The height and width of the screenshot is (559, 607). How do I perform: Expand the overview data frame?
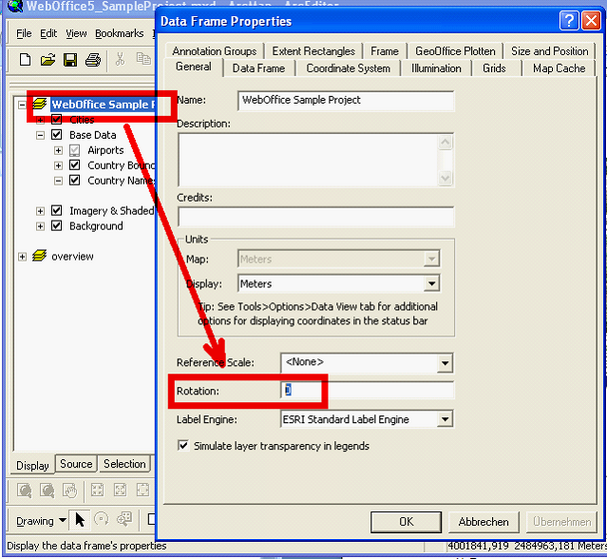22,257
